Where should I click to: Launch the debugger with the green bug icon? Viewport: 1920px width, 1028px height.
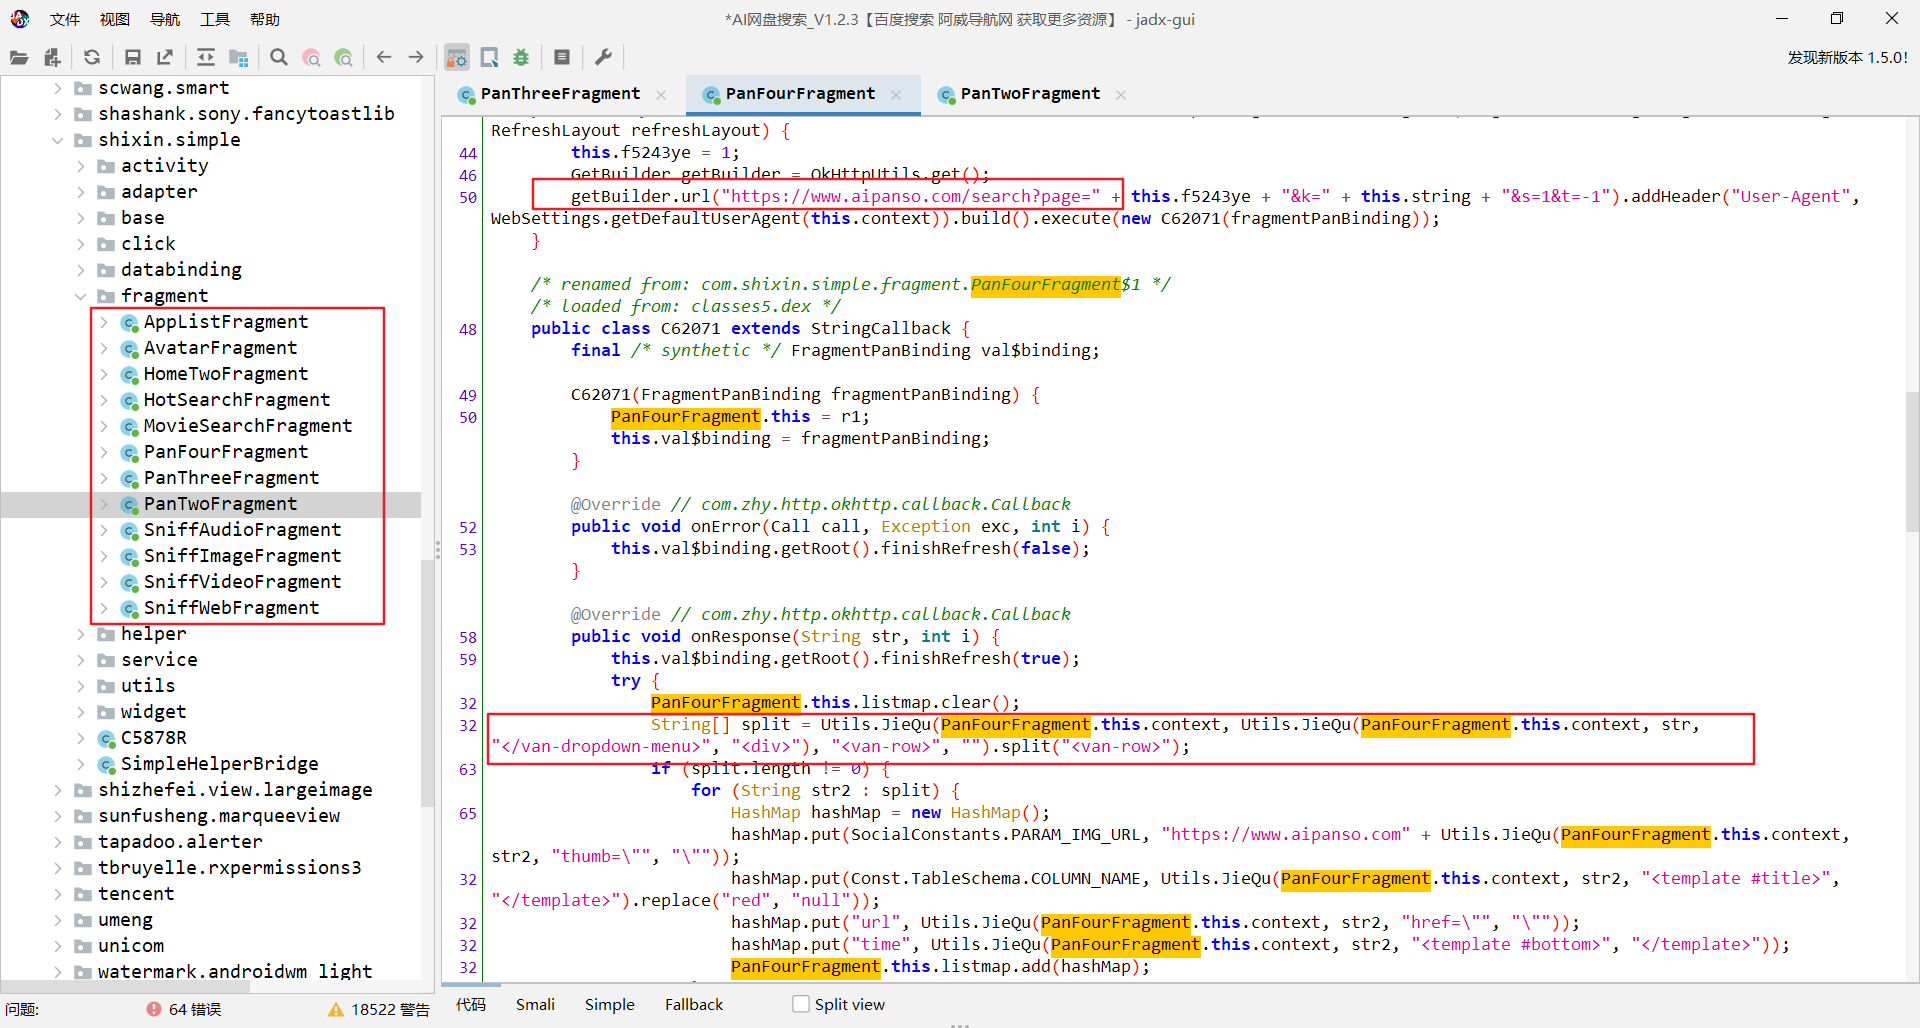pyautogui.click(x=521, y=58)
